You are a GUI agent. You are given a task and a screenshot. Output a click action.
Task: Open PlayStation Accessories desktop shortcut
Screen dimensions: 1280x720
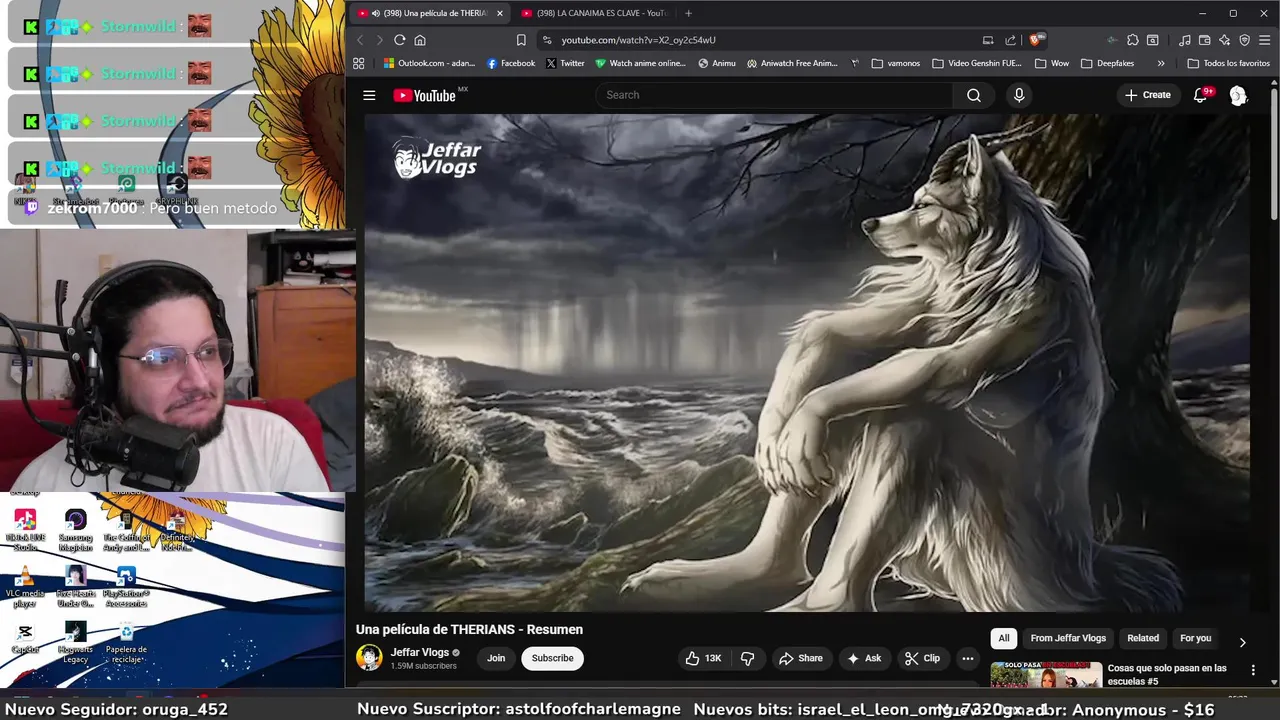coord(126,587)
